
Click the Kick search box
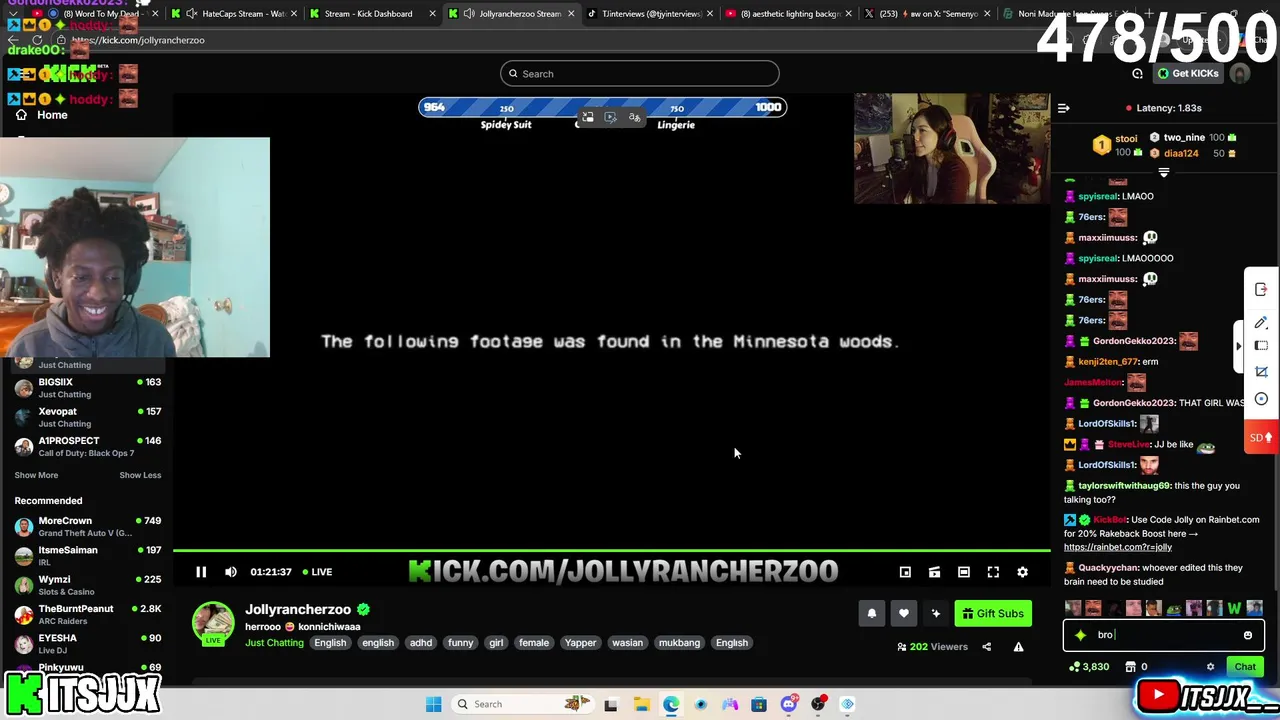click(640, 74)
